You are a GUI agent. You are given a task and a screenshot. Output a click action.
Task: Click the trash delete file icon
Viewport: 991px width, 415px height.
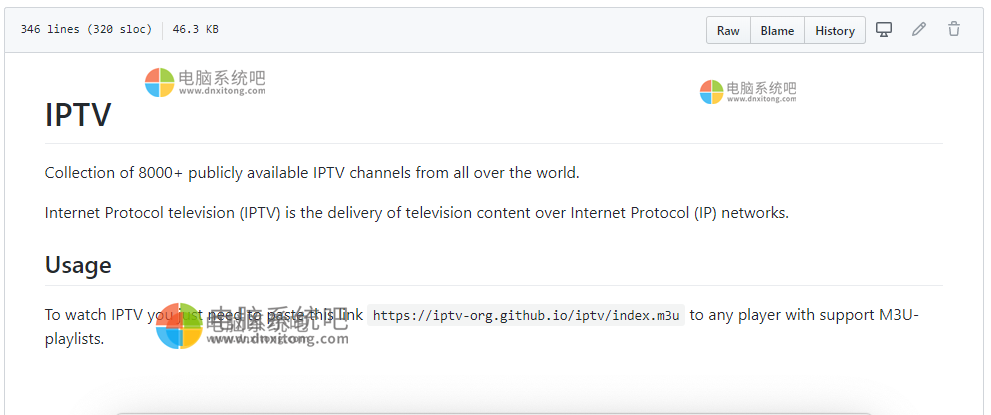click(954, 30)
